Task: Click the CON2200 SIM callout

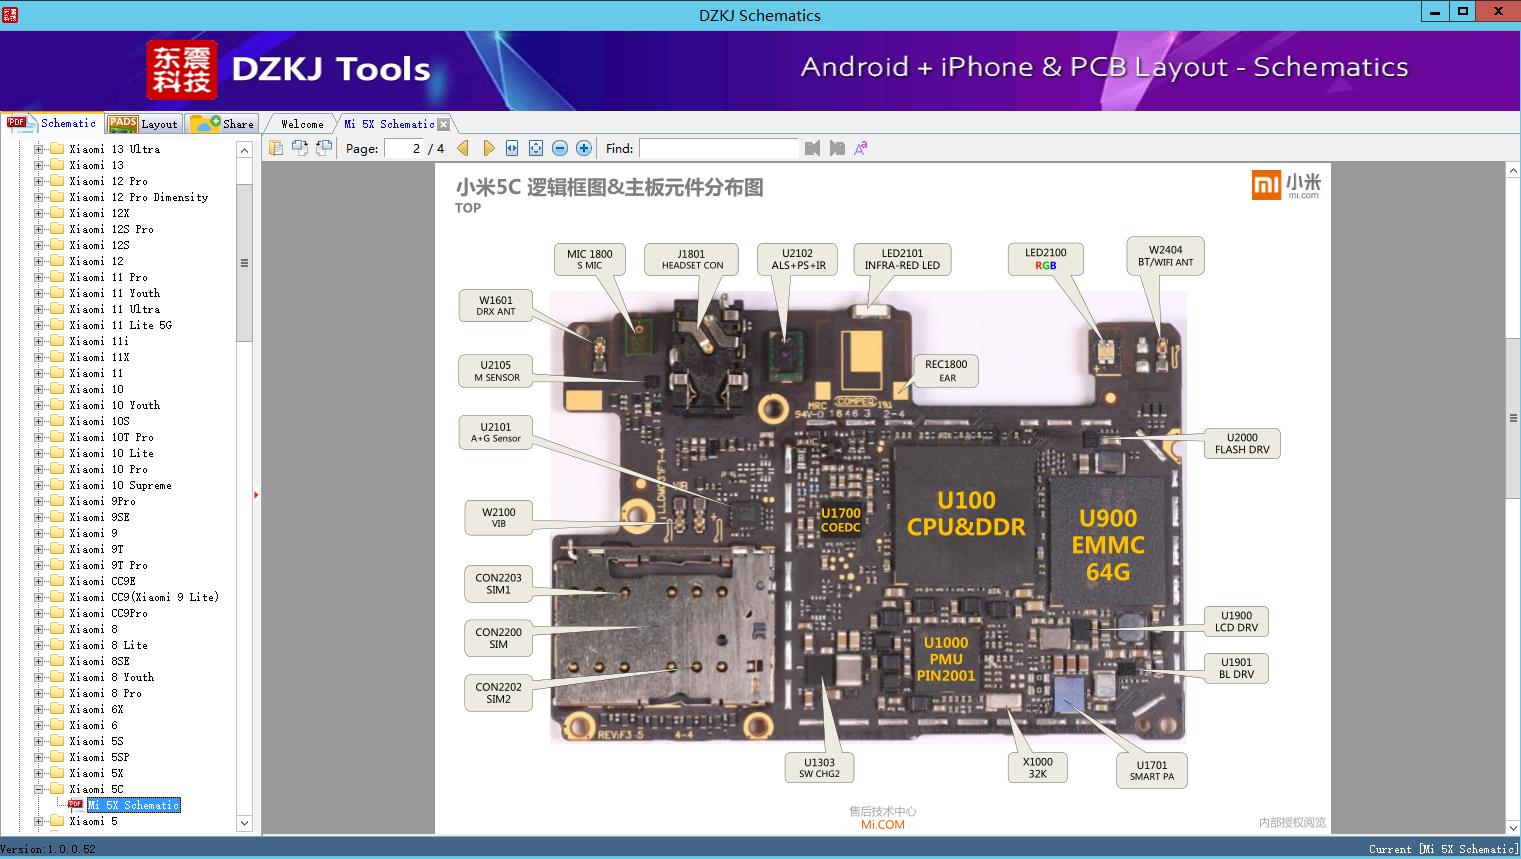Action: click(x=498, y=638)
